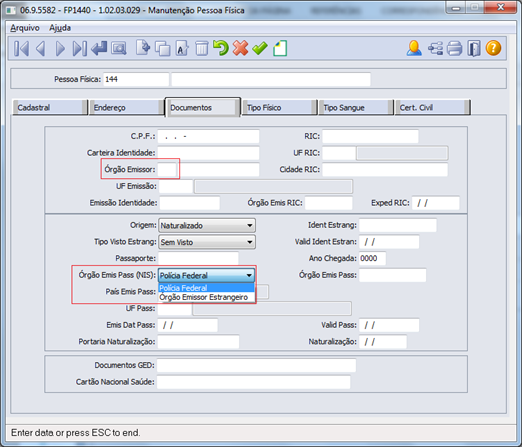Image resolution: width=522 pixels, height=447 pixels.
Task: Click the Cidade RIC field
Action: (385, 170)
